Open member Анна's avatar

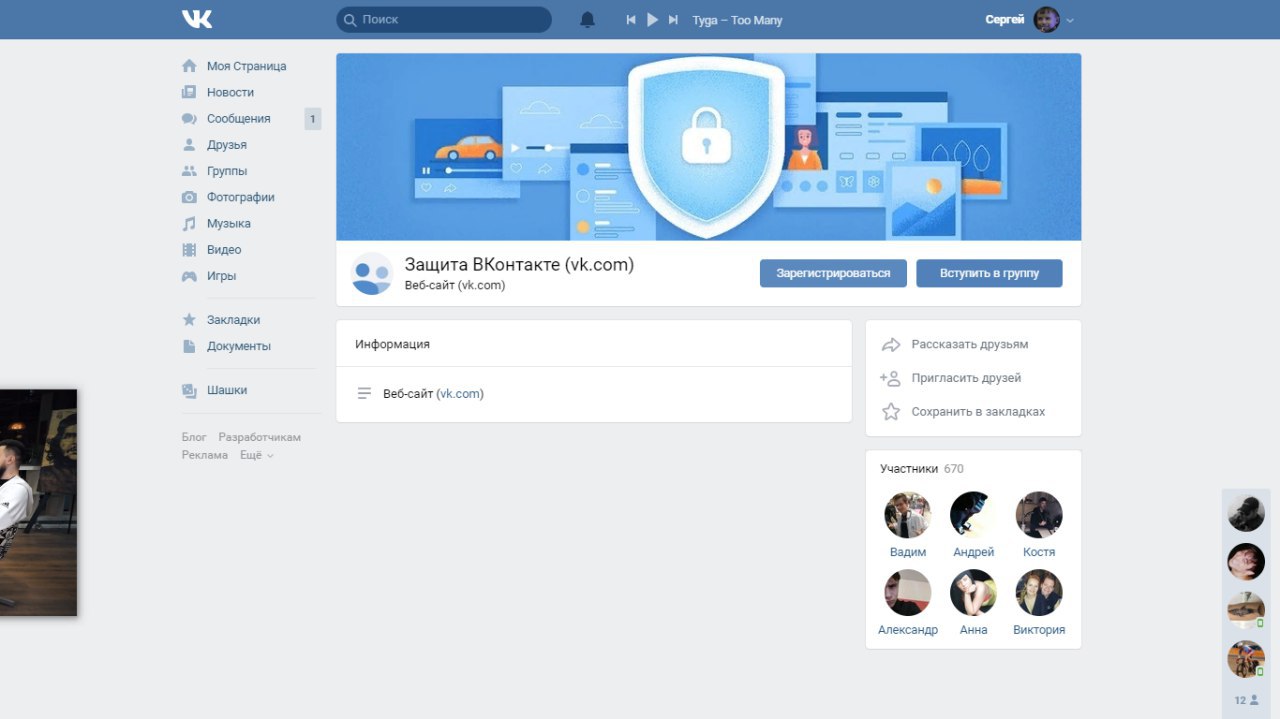pyautogui.click(x=973, y=593)
